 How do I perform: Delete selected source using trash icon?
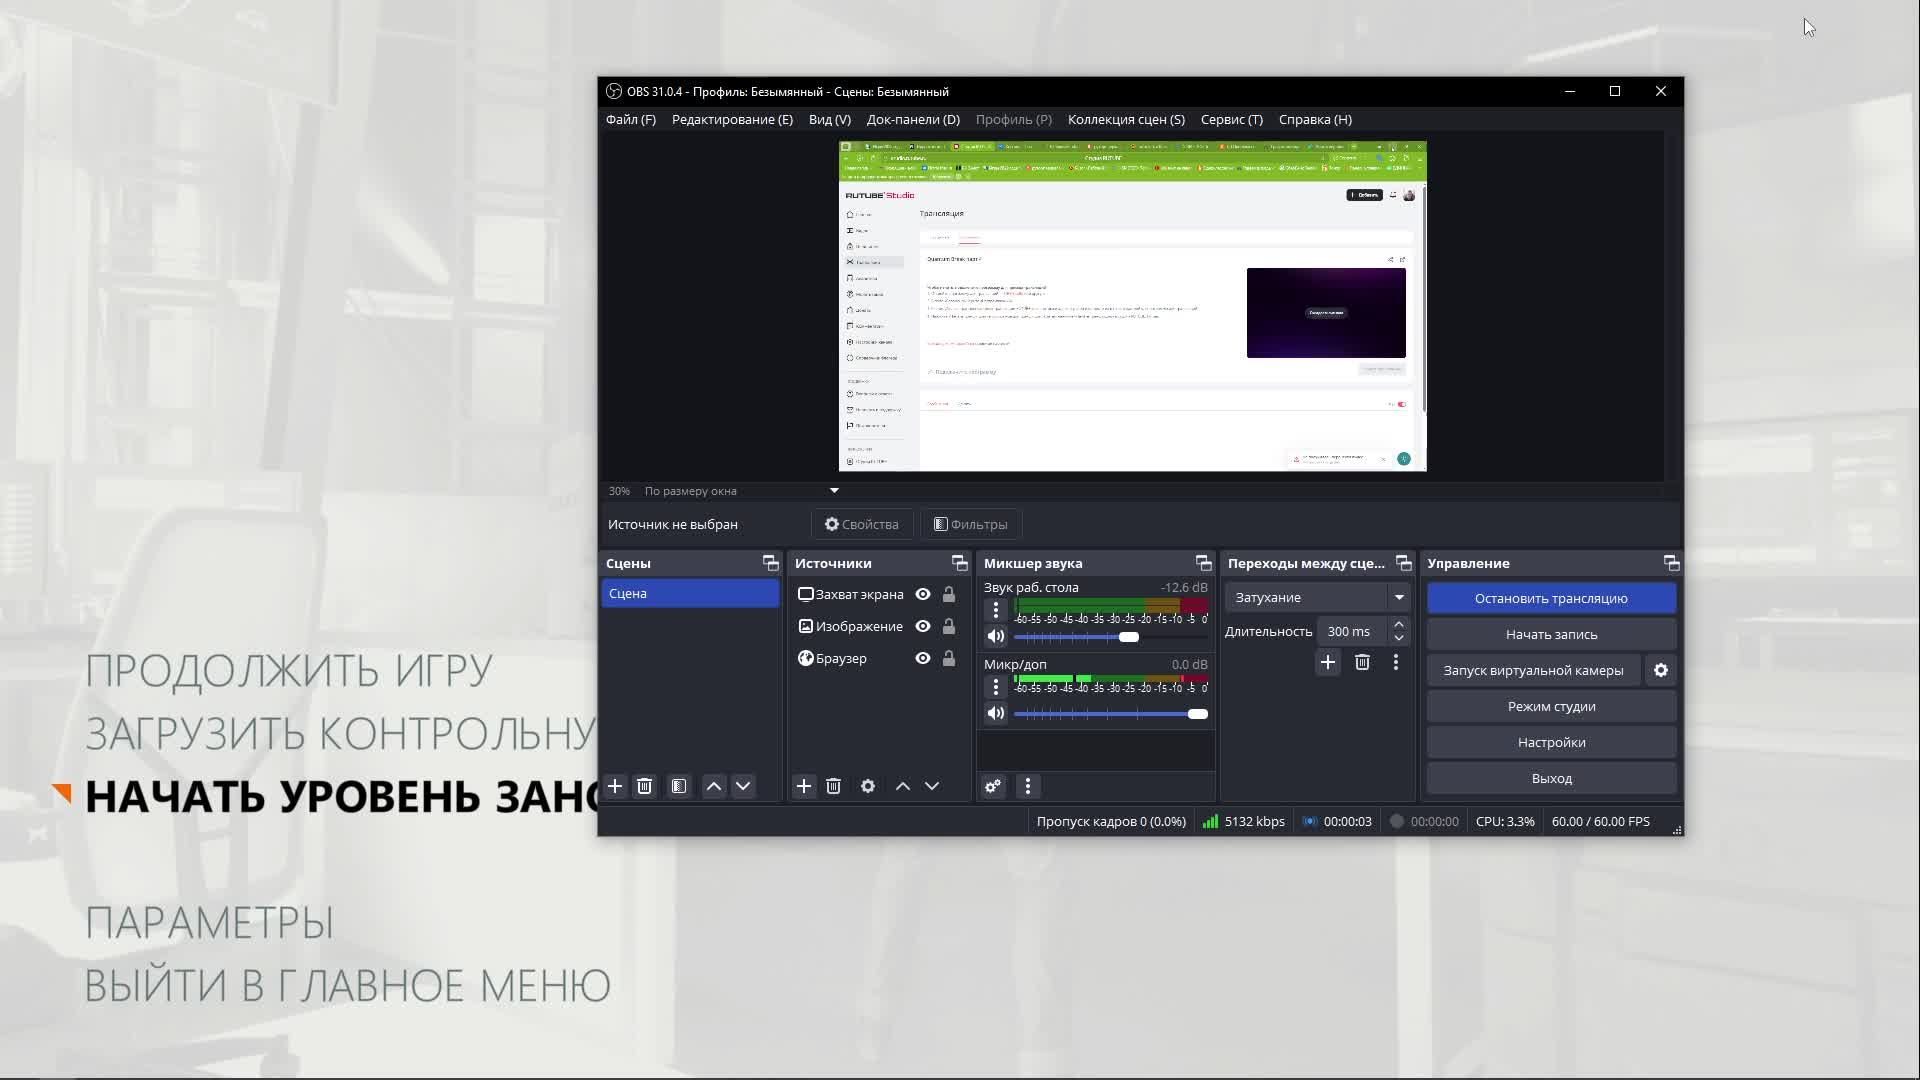[833, 786]
